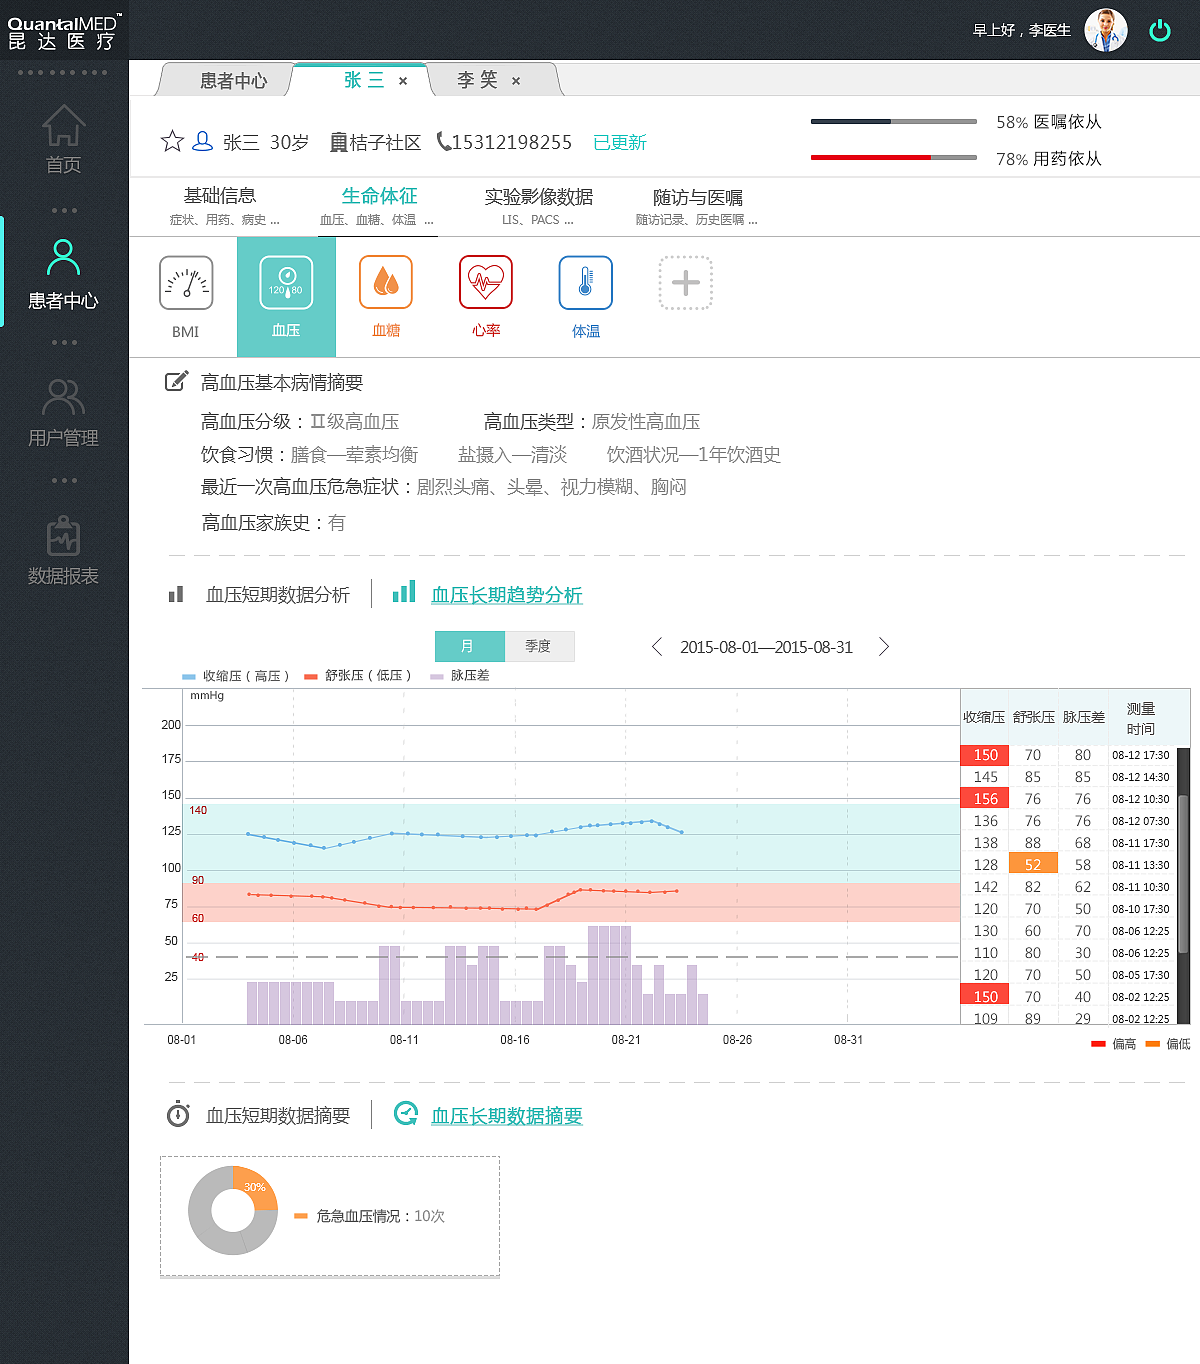The image size is (1200, 1364).
Task: Click the community building icon before 桔子社区
Action: 339,143
